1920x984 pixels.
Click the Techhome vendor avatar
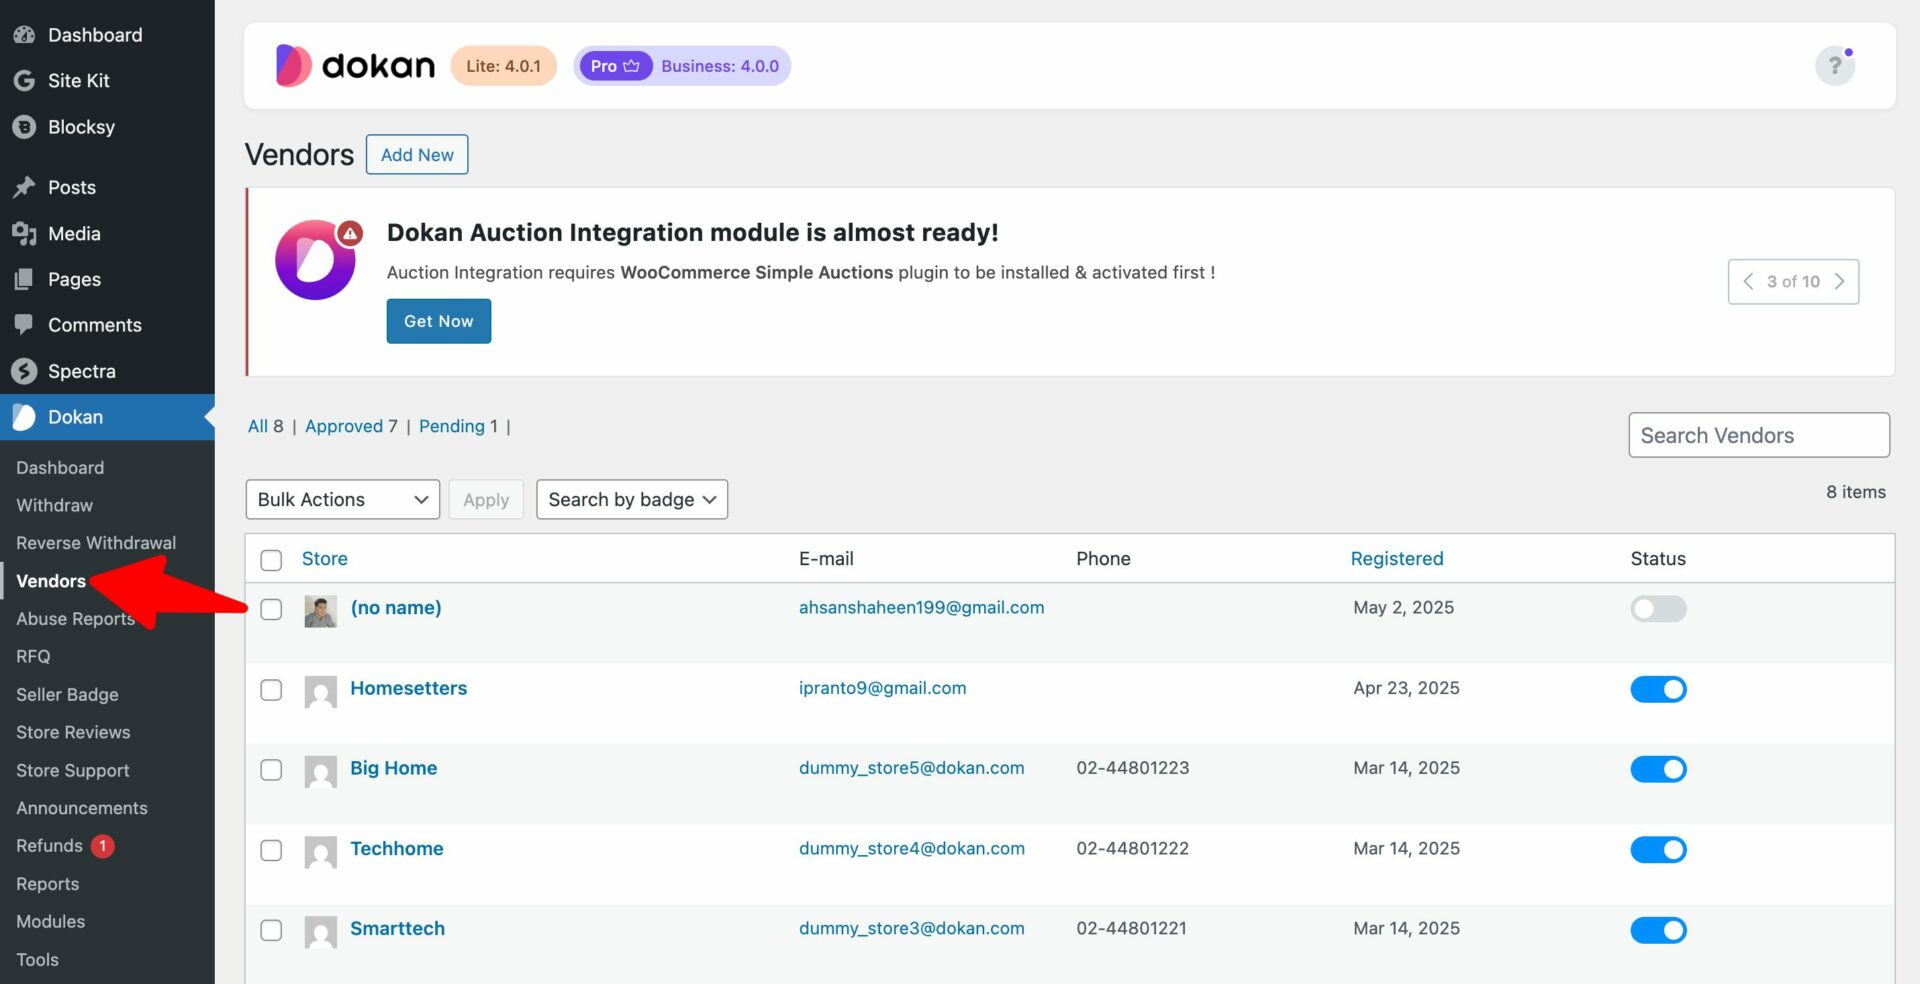point(320,852)
